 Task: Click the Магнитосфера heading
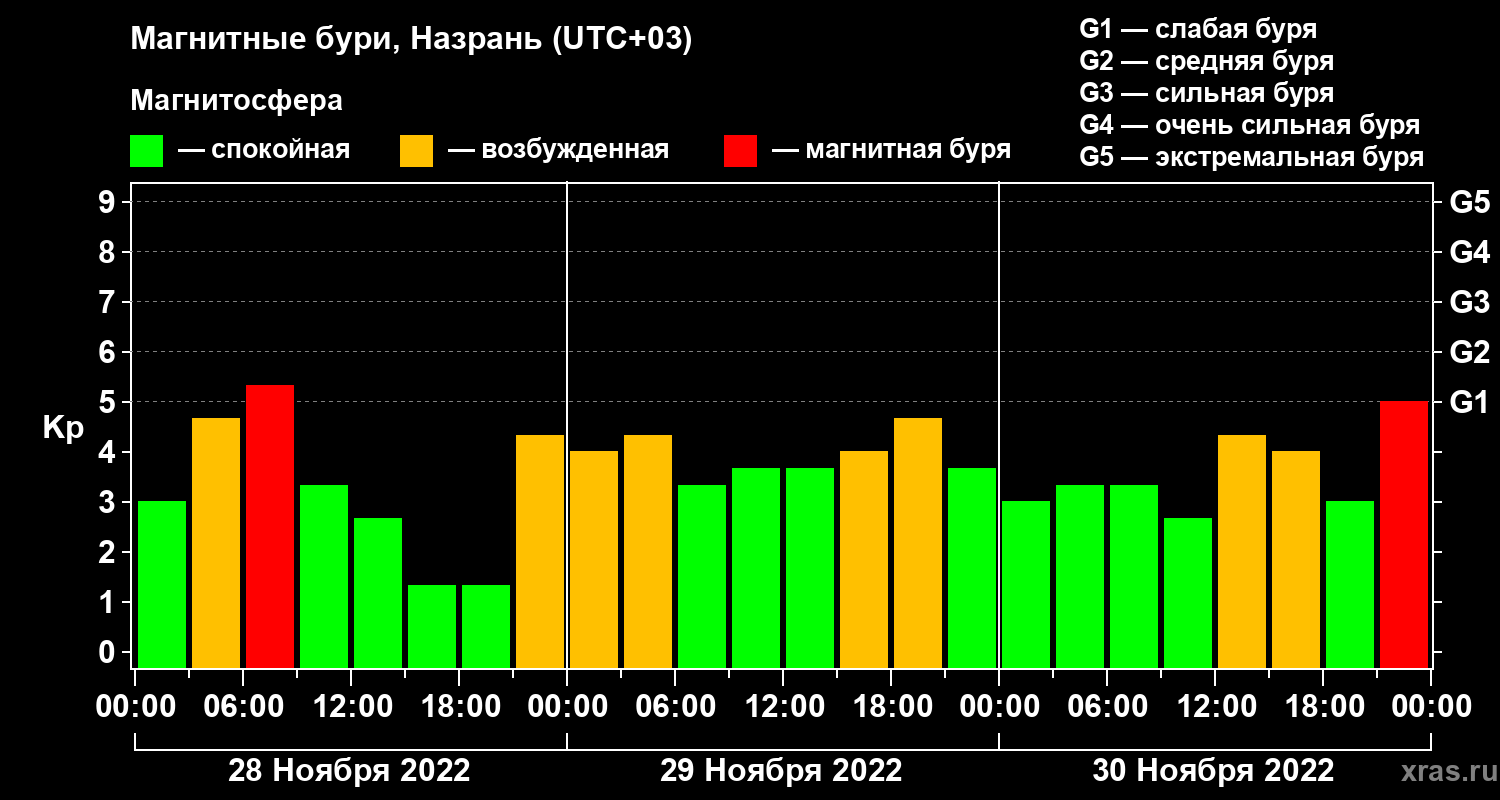click(x=237, y=101)
